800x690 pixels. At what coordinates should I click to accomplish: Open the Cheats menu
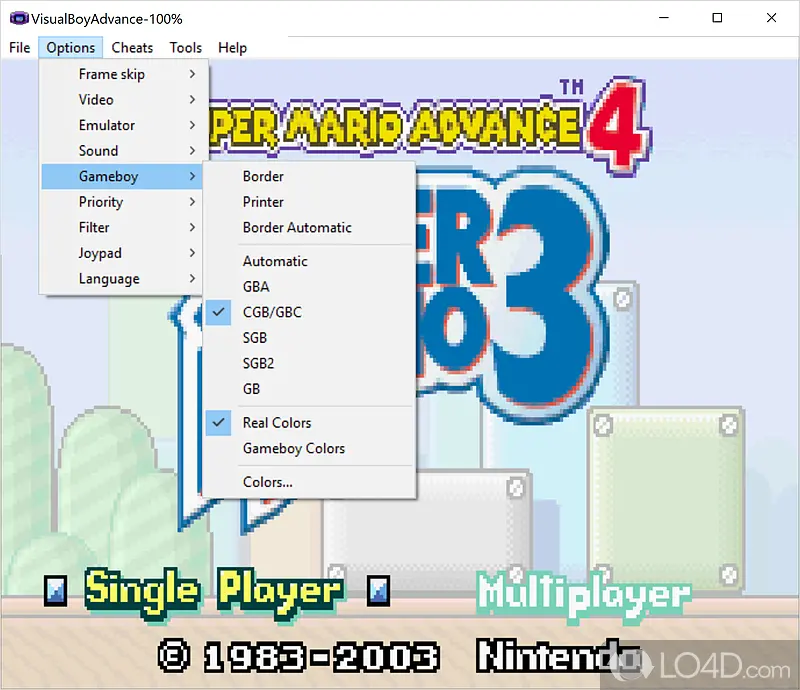[132, 47]
